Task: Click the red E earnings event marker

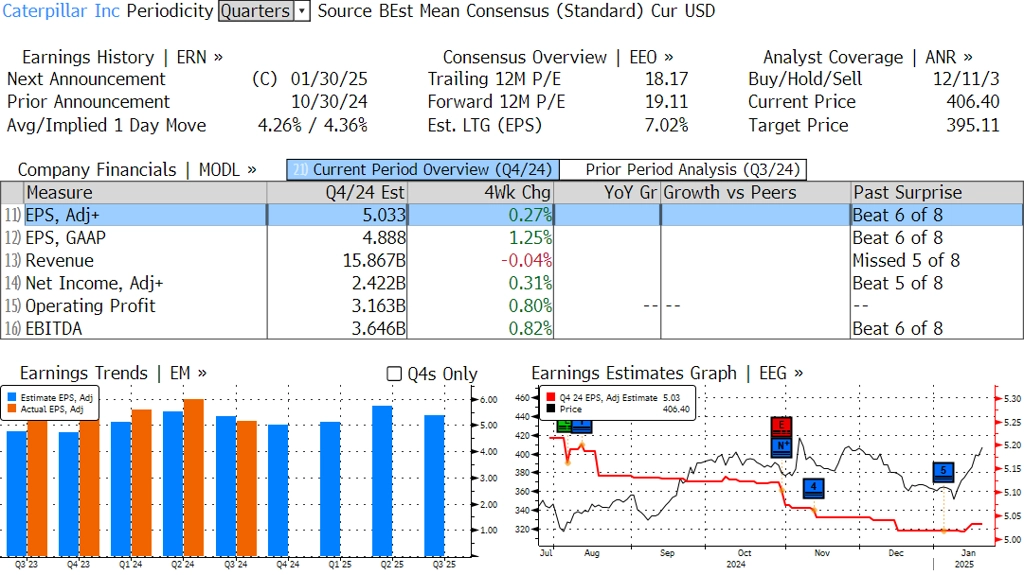Action: (x=781, y=426)
